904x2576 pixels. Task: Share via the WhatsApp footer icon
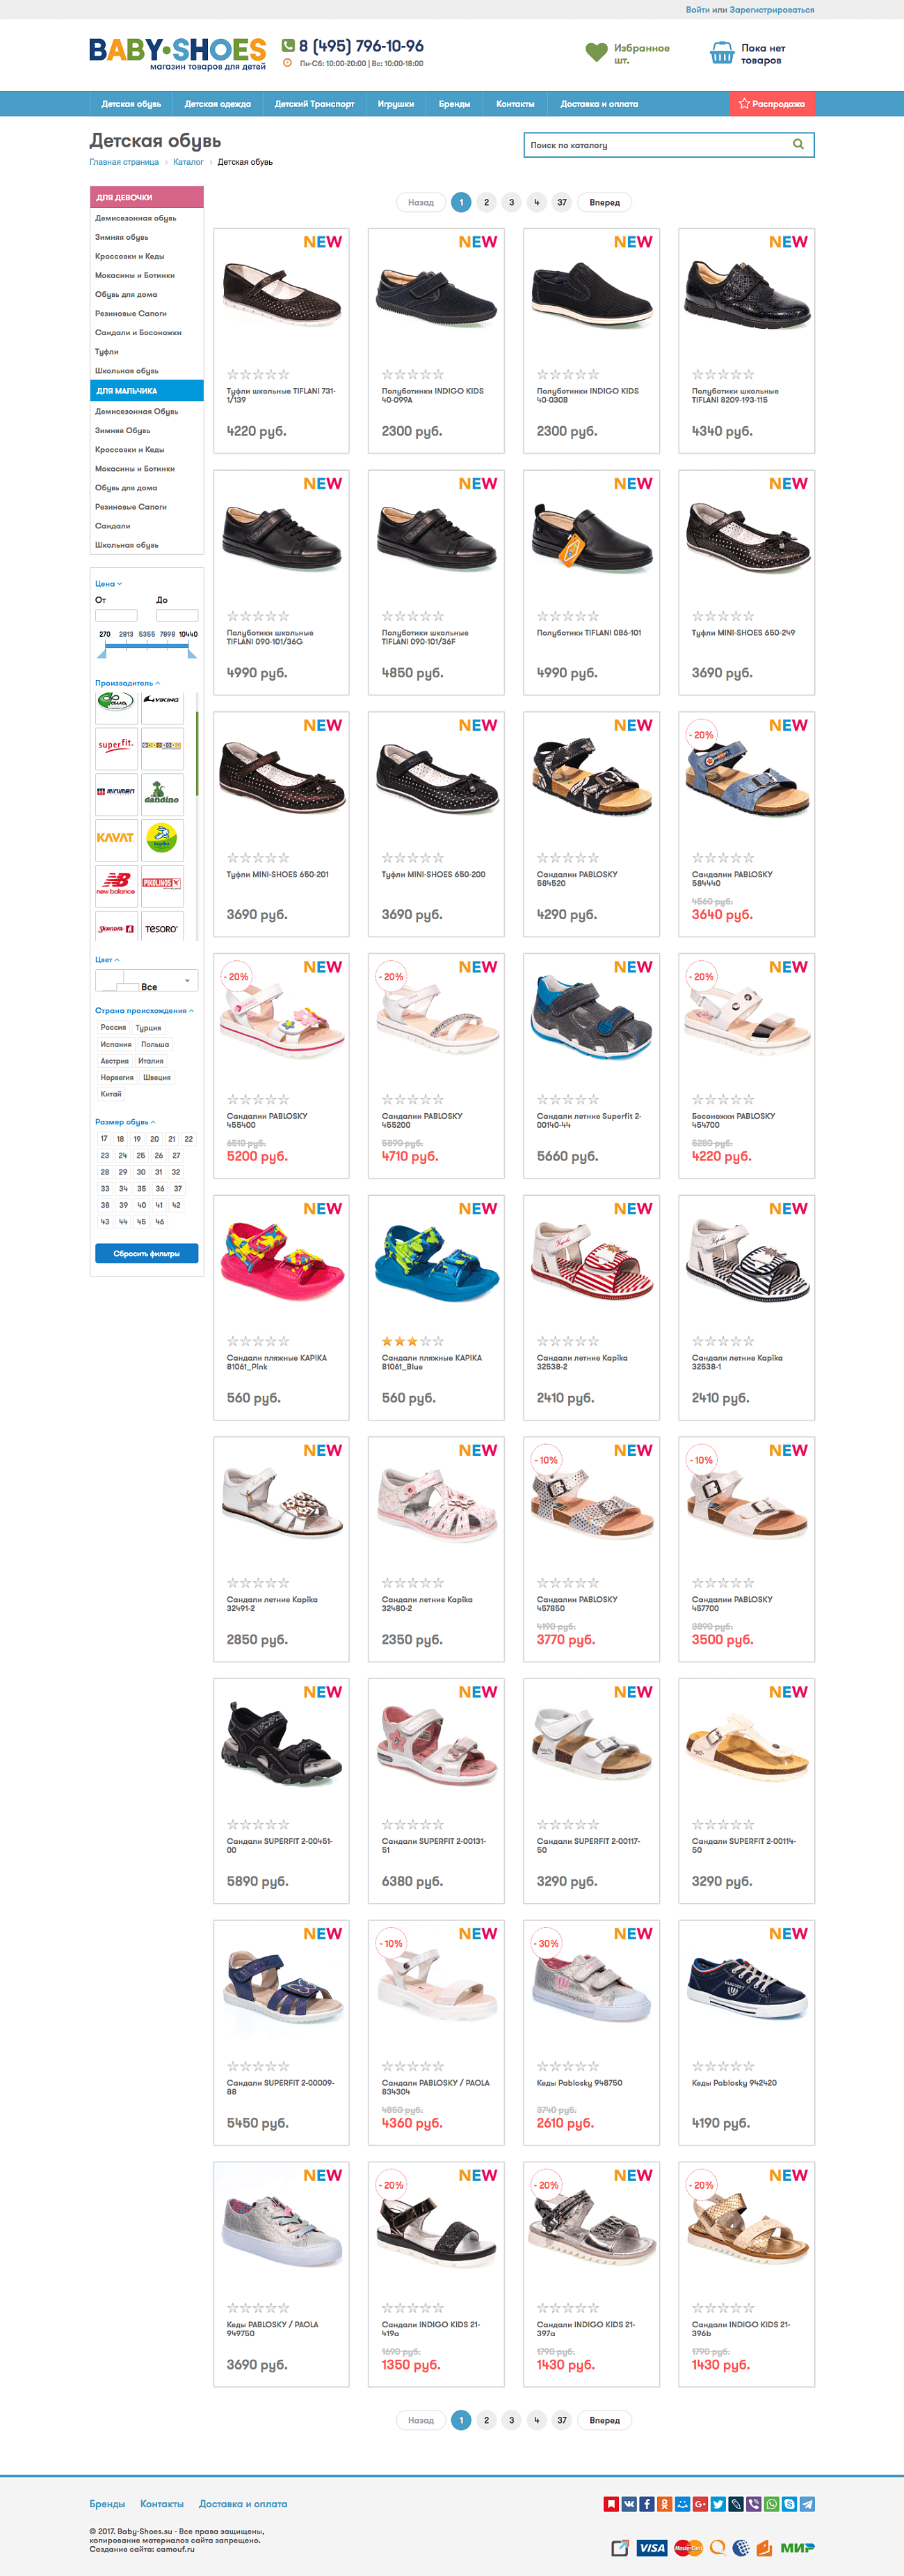772,2504
